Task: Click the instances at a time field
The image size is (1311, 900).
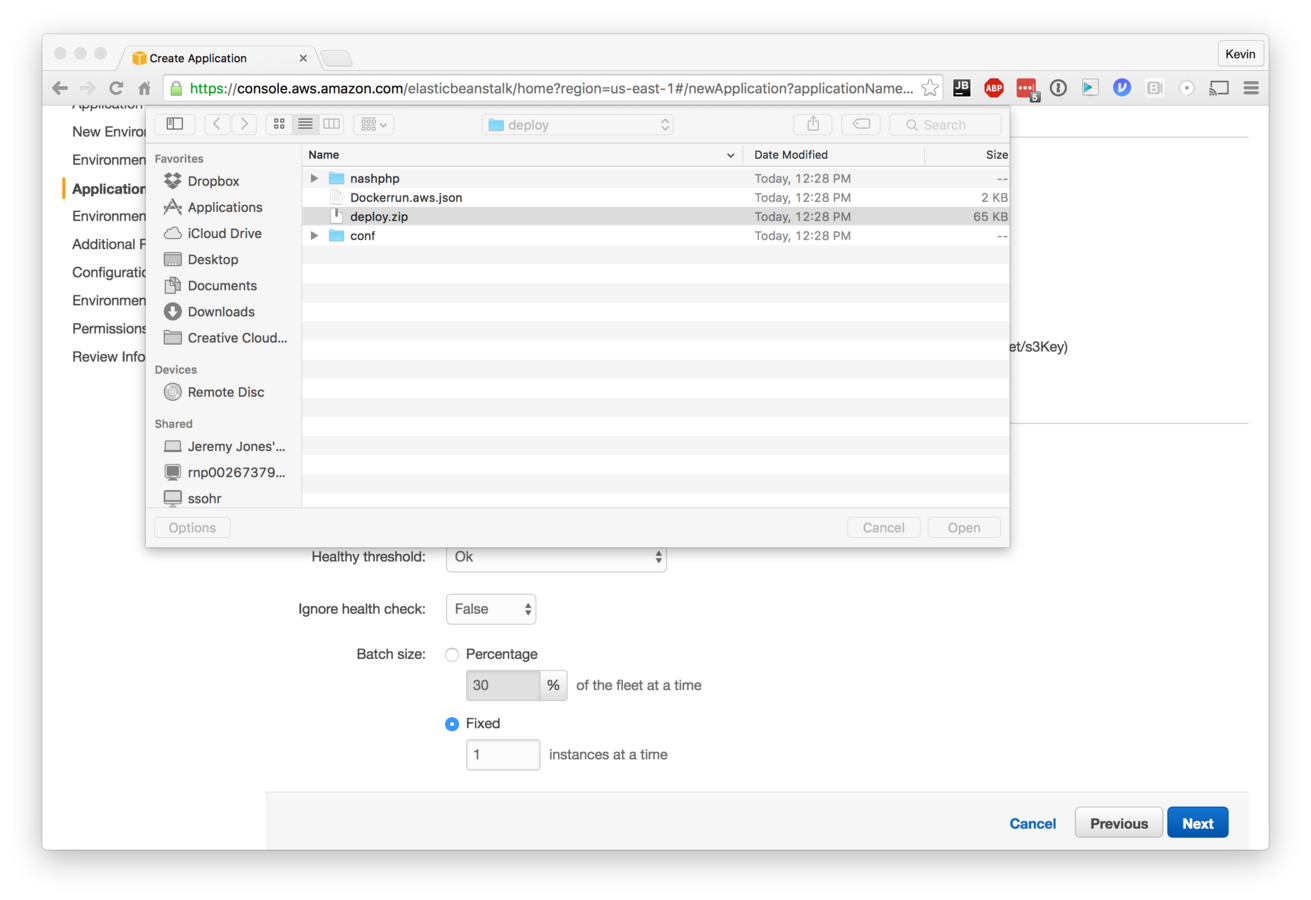Action: (503, 755)
